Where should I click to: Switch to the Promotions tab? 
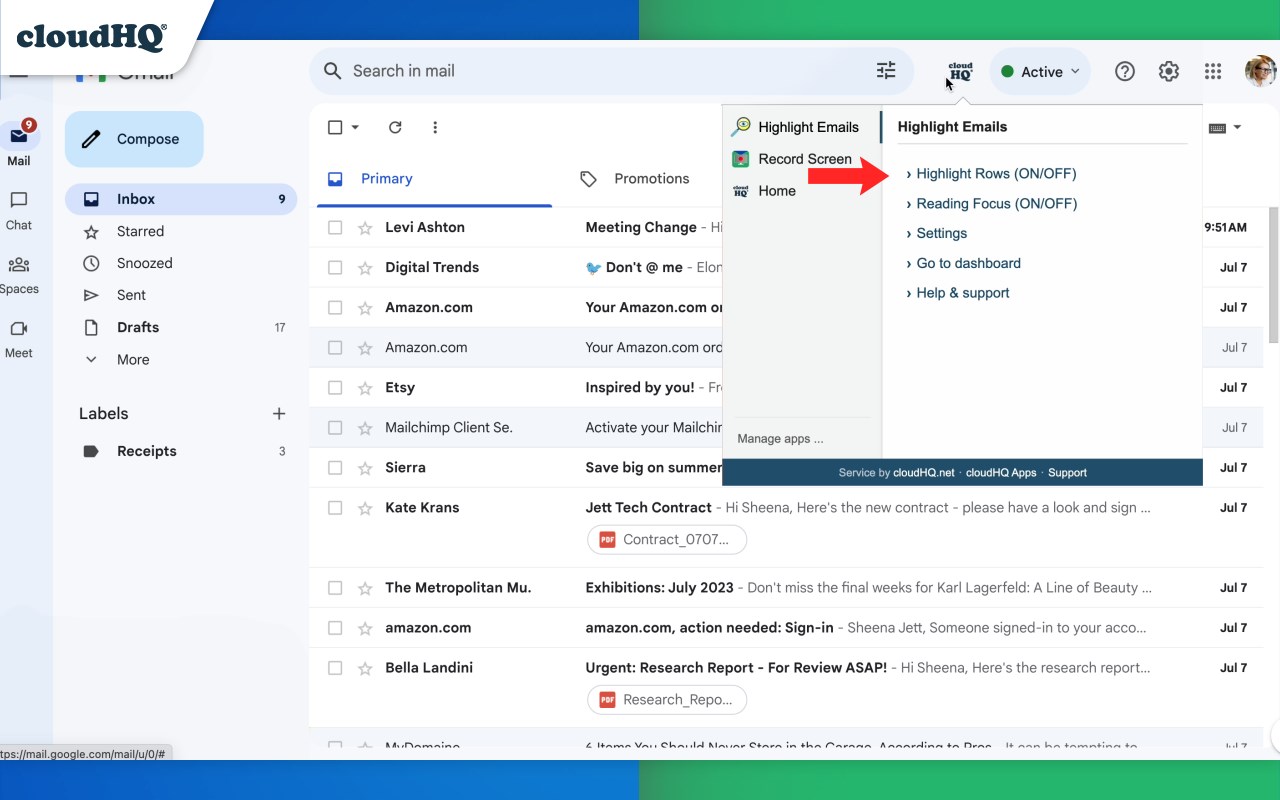634,179
